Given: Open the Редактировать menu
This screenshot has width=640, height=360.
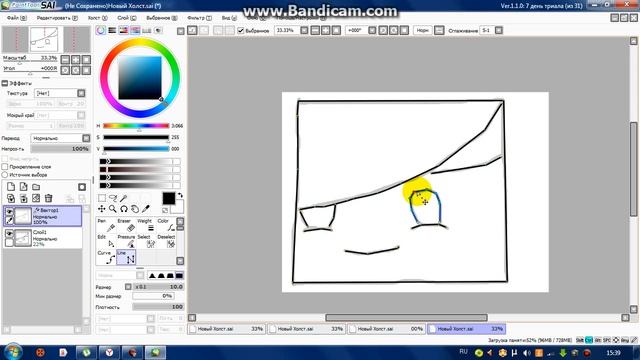Looking at the screenshot, I should [x=57, y=18].
